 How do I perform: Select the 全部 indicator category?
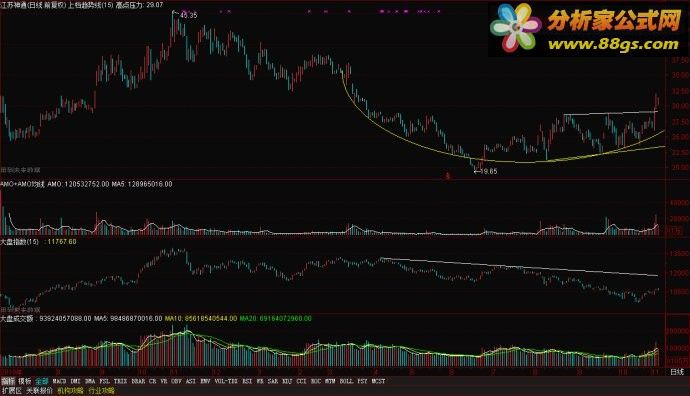(41, 381)
